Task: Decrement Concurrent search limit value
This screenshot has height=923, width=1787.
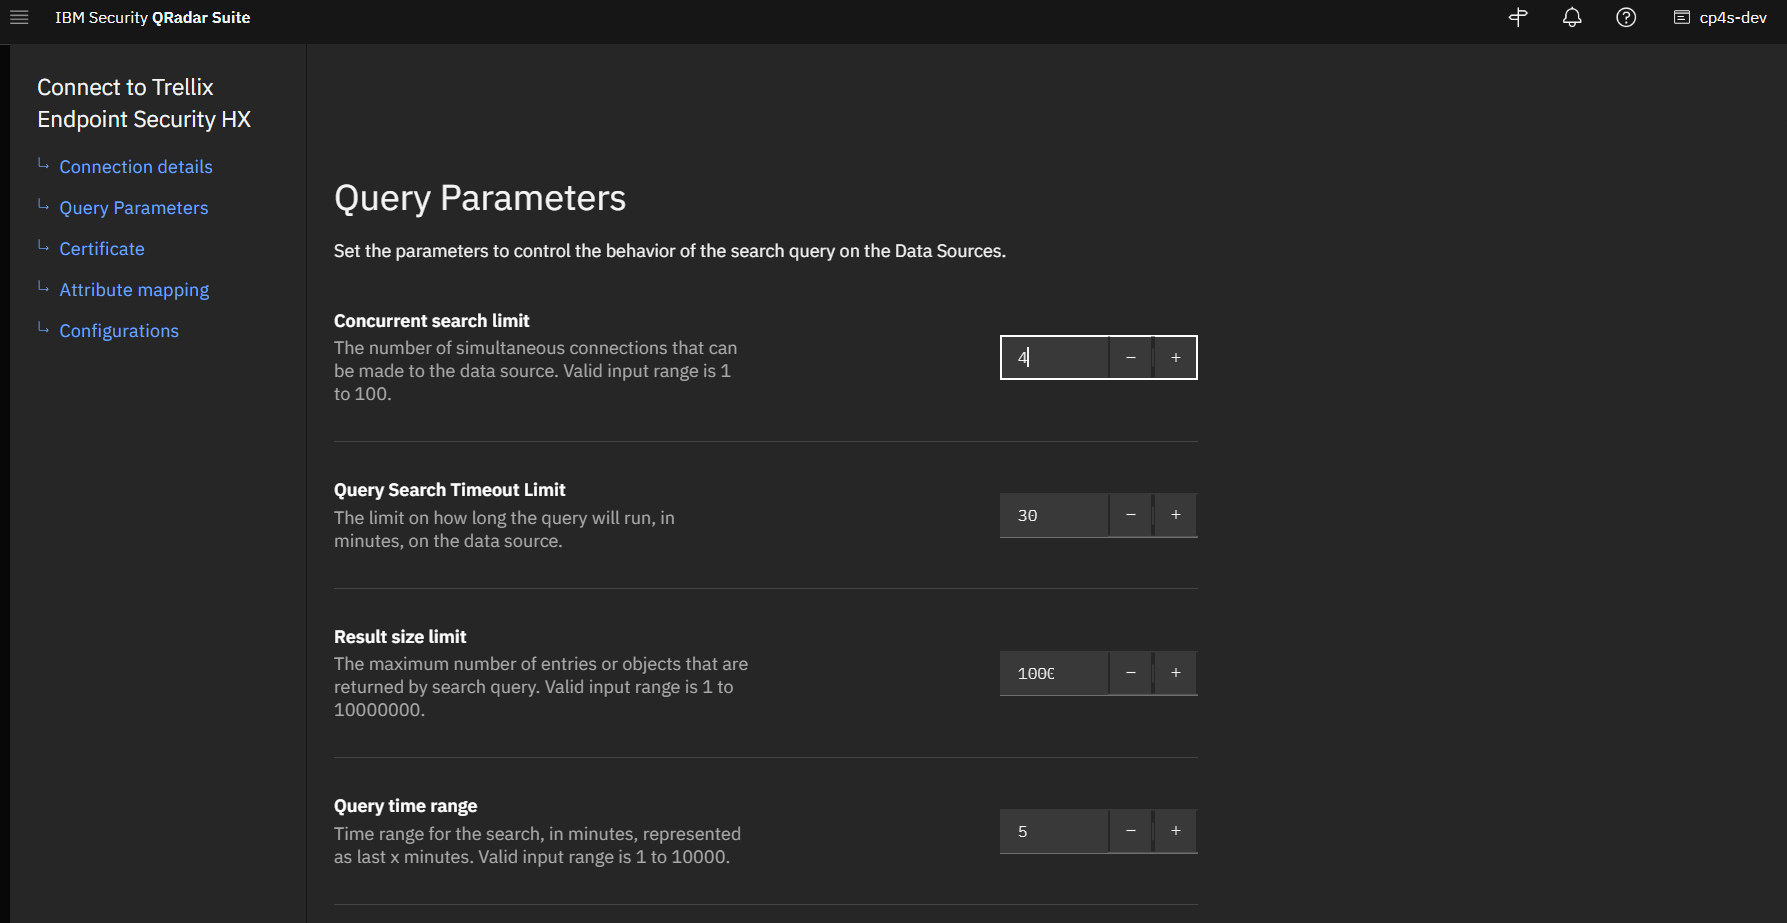Action: pyautogui.click(x=1131, y=357)
